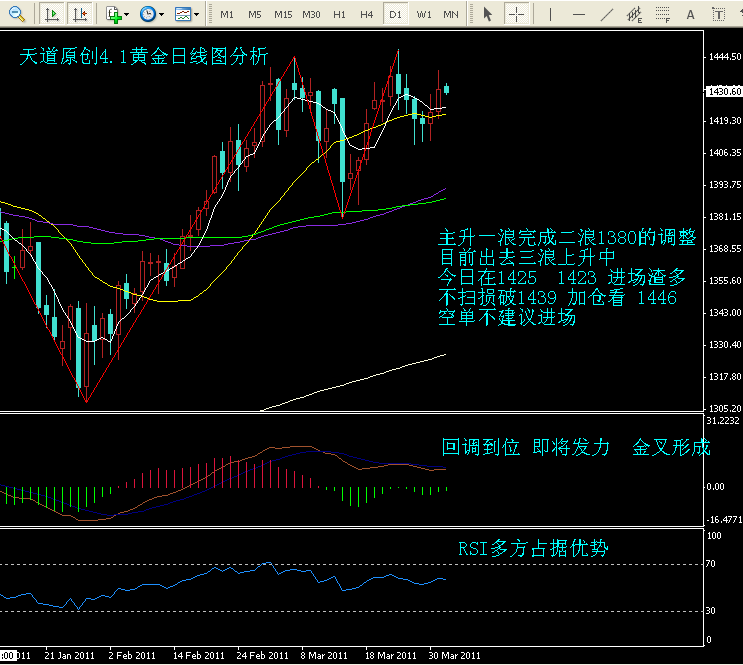Switch to H4 timeframe
The width and height of the screenshot is (743, 665).
367,15
